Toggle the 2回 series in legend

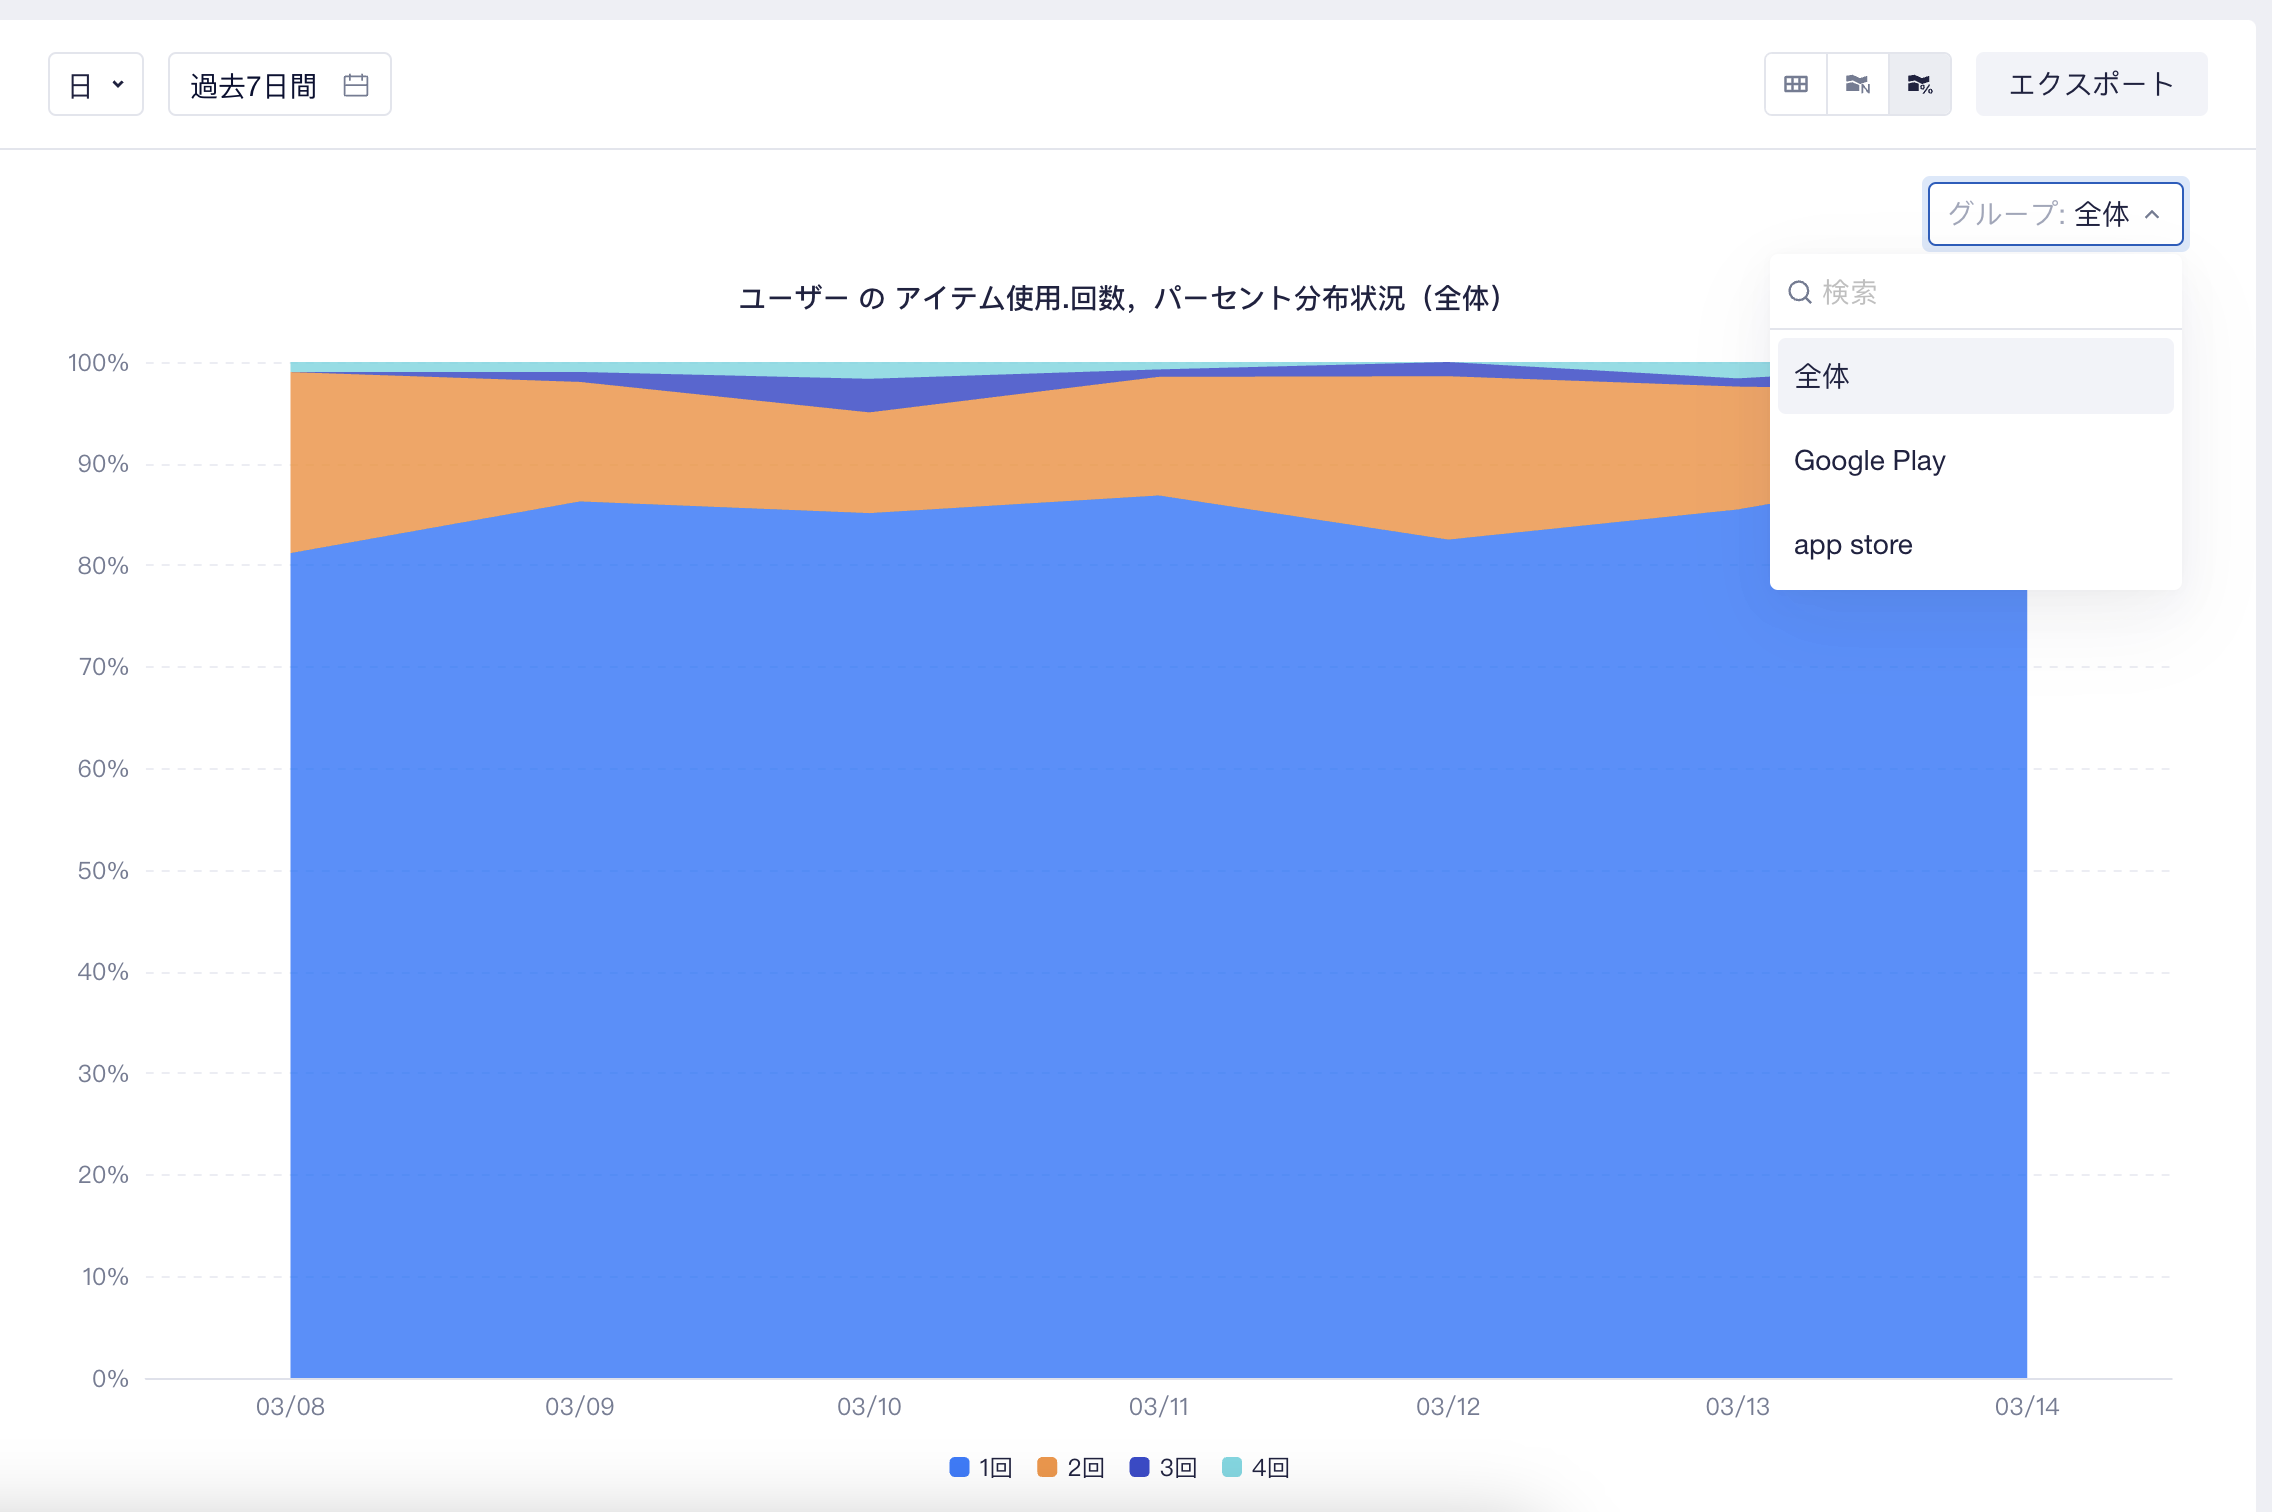coord(1070,1467)
